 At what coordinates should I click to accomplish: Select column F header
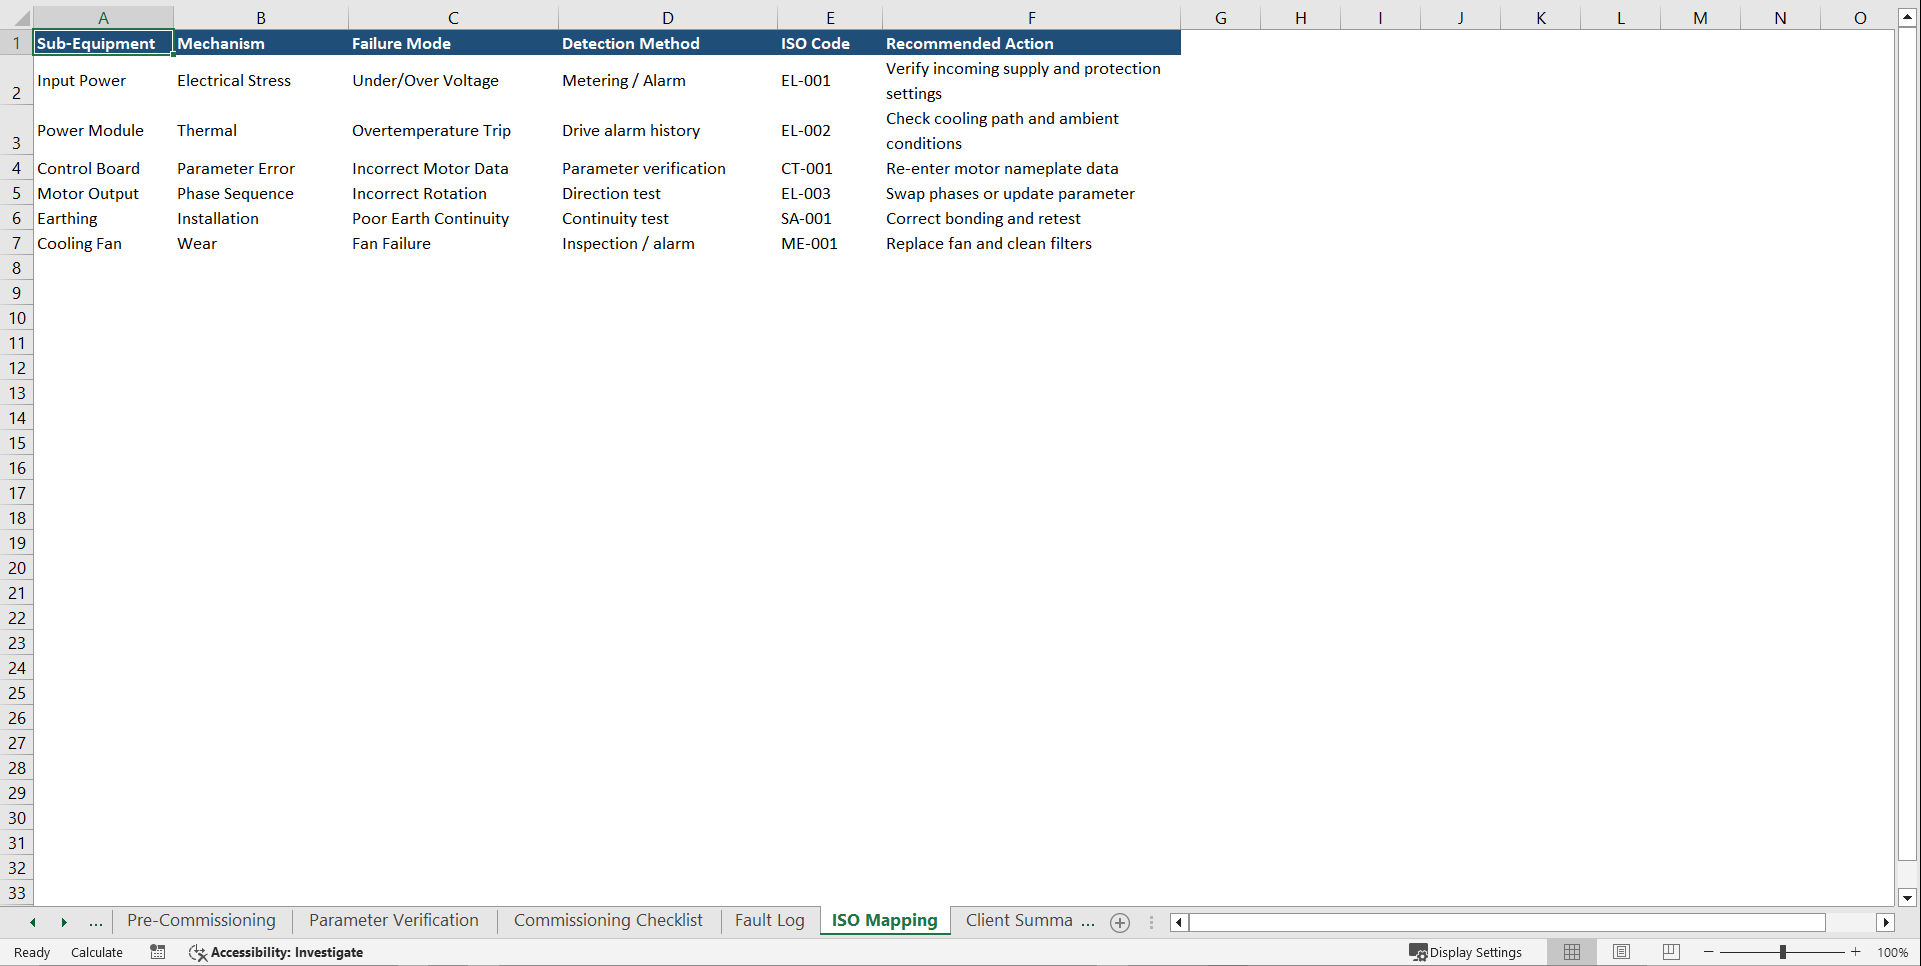tap(1031, 17)
